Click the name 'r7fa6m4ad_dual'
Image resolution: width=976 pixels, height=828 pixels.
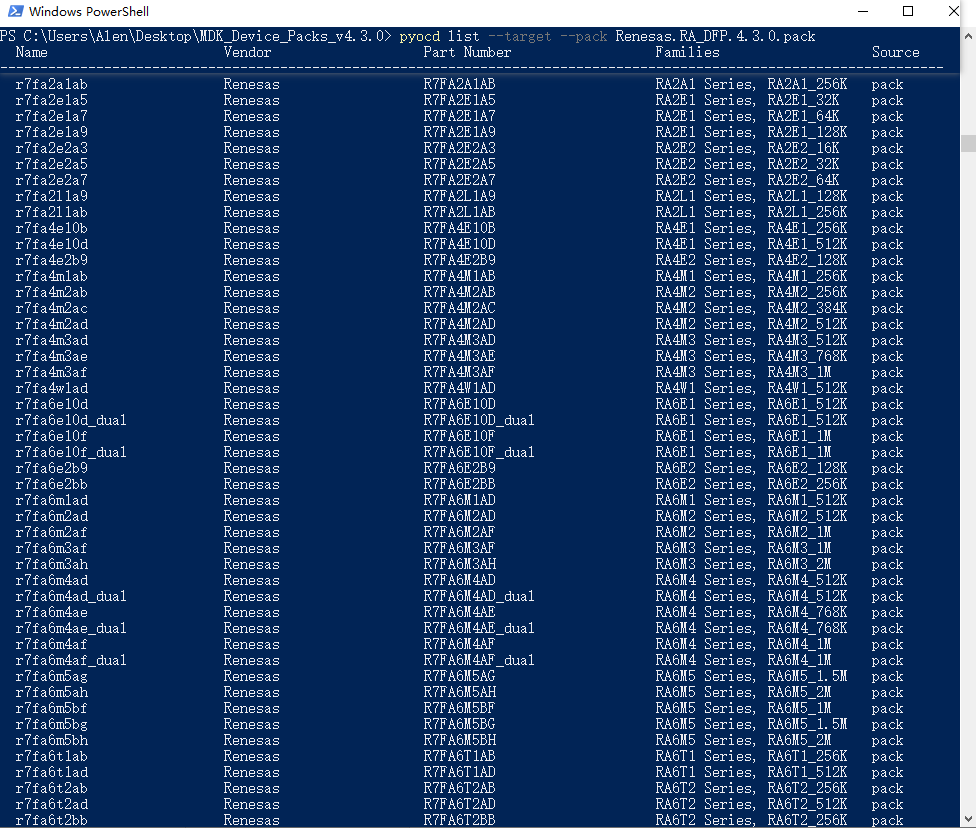coord(71,596)
